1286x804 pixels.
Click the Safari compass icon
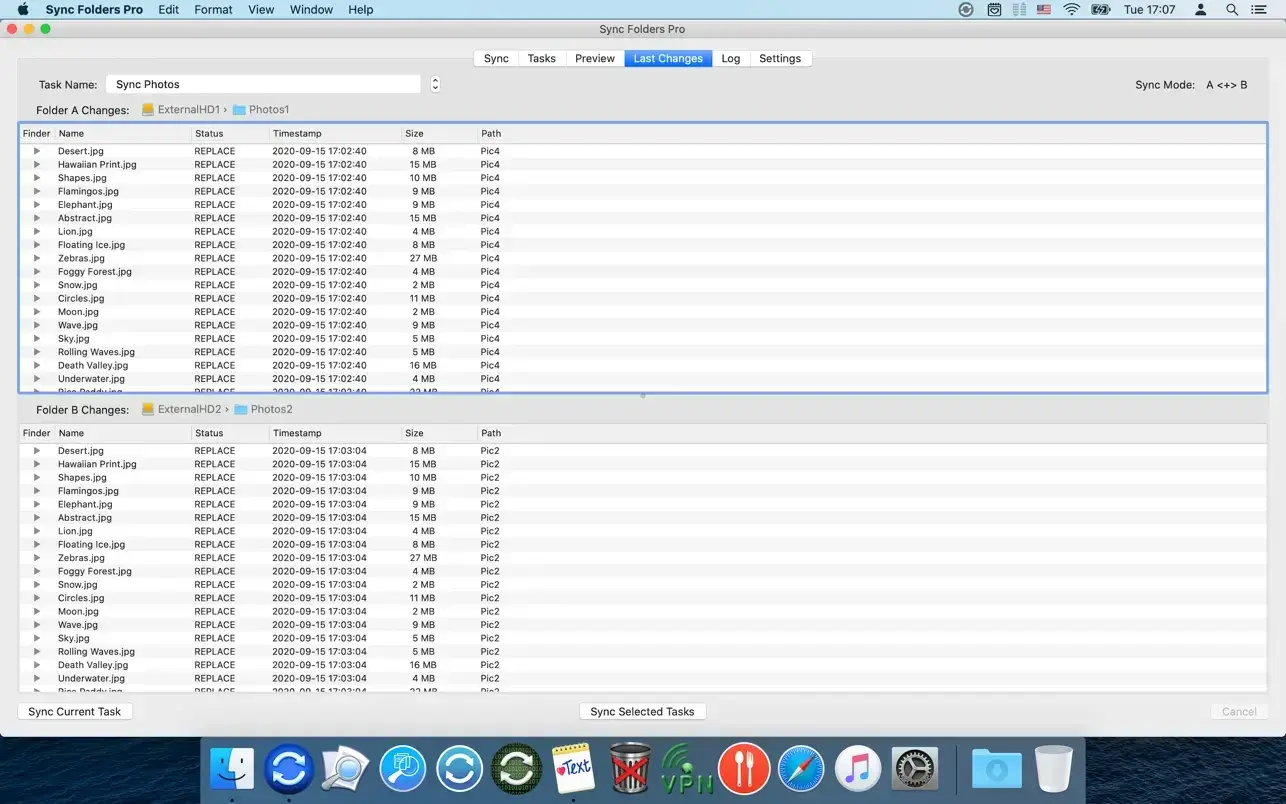click(801, 769)
